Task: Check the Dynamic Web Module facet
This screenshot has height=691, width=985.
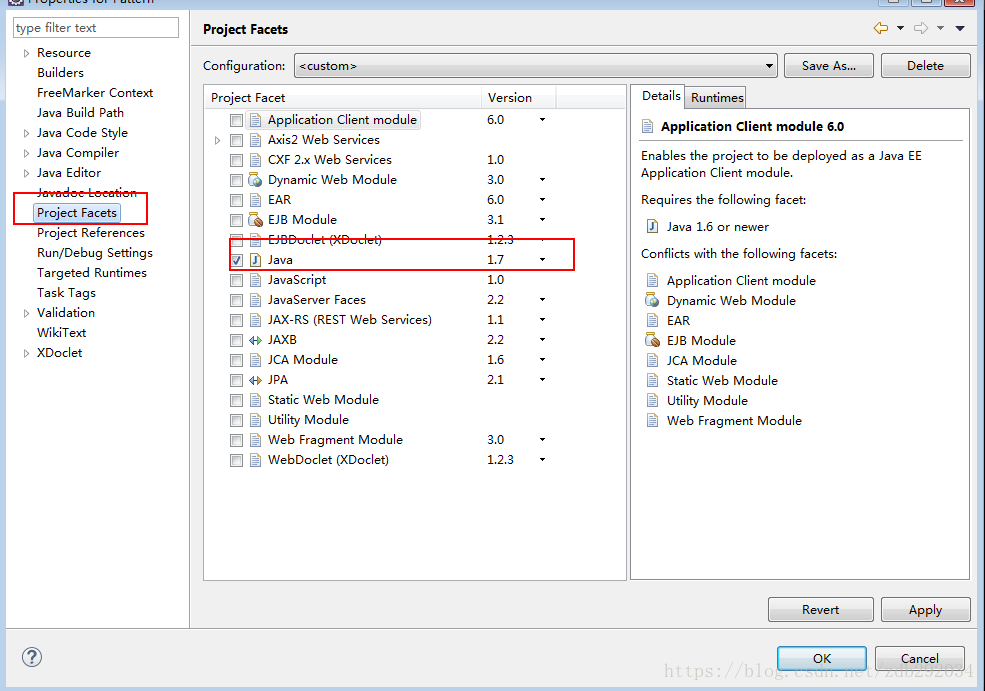Action: [236, 180]
